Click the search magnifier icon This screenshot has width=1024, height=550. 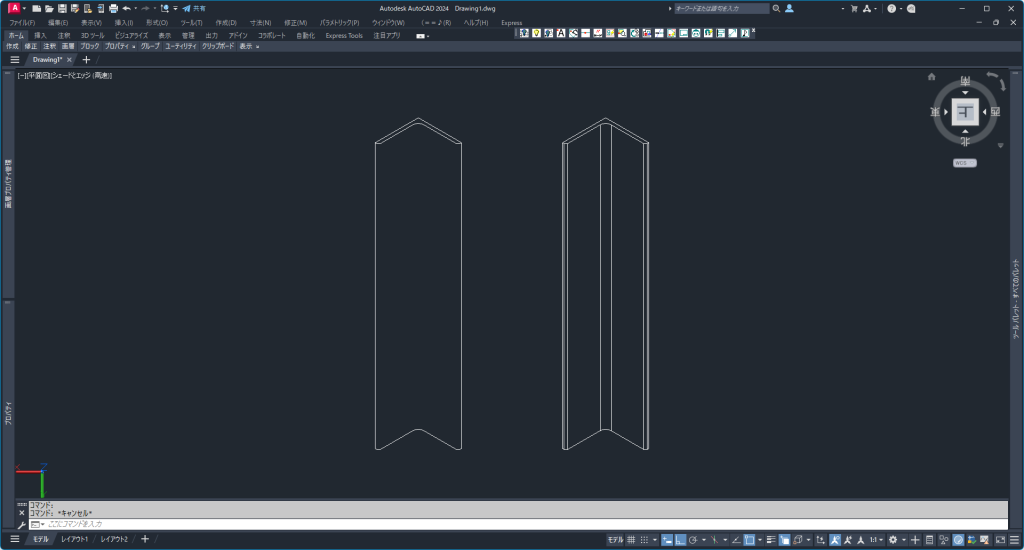[776, 8]
